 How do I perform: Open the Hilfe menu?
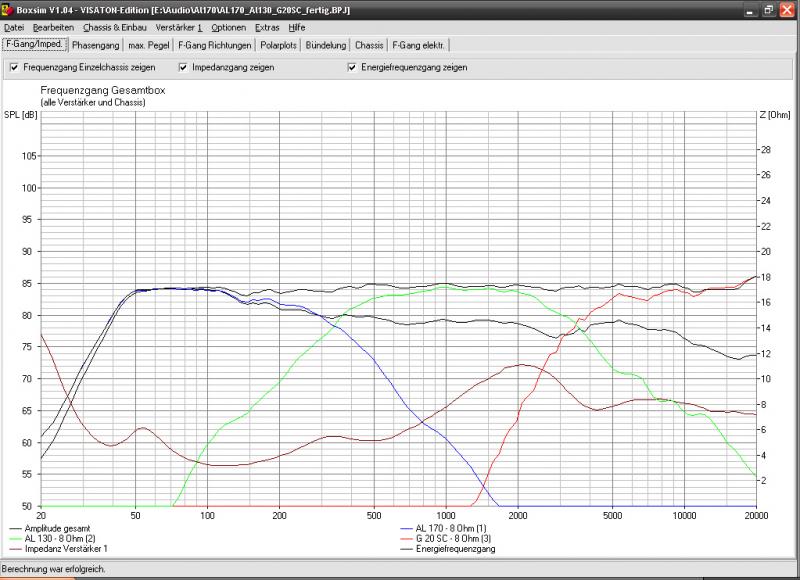[296, 28]
